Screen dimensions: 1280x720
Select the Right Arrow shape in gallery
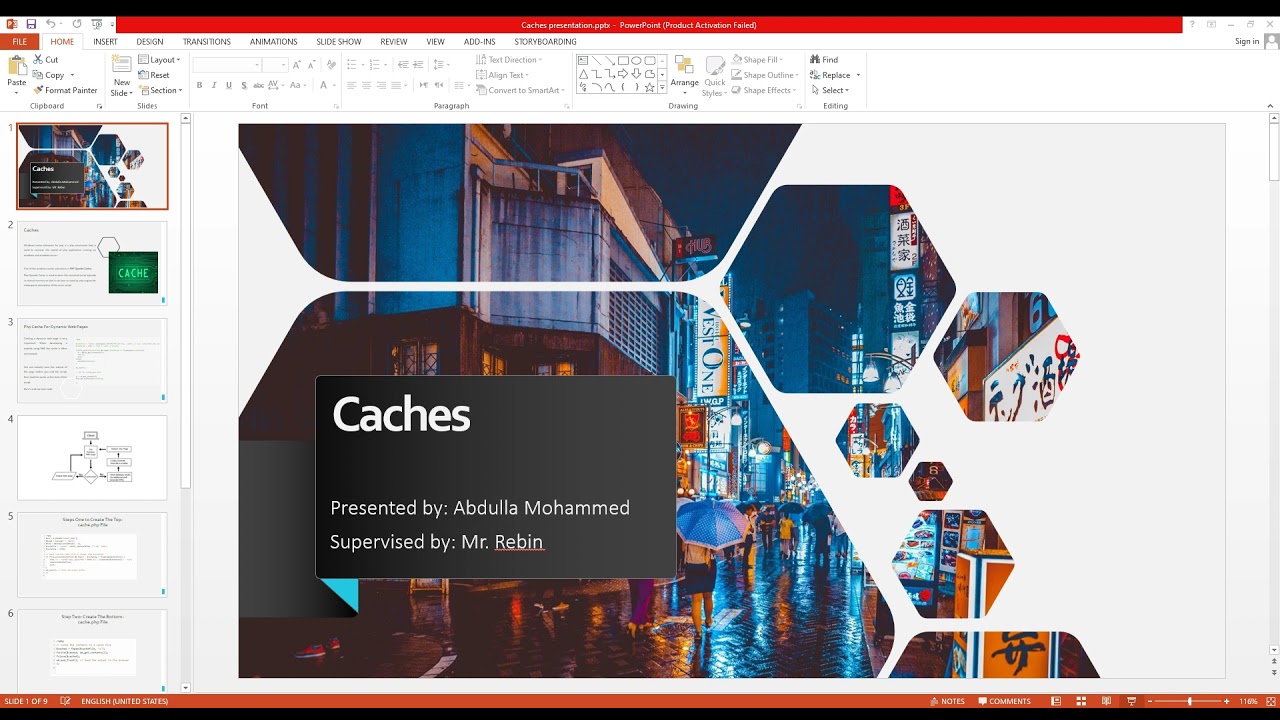(623, 74)
